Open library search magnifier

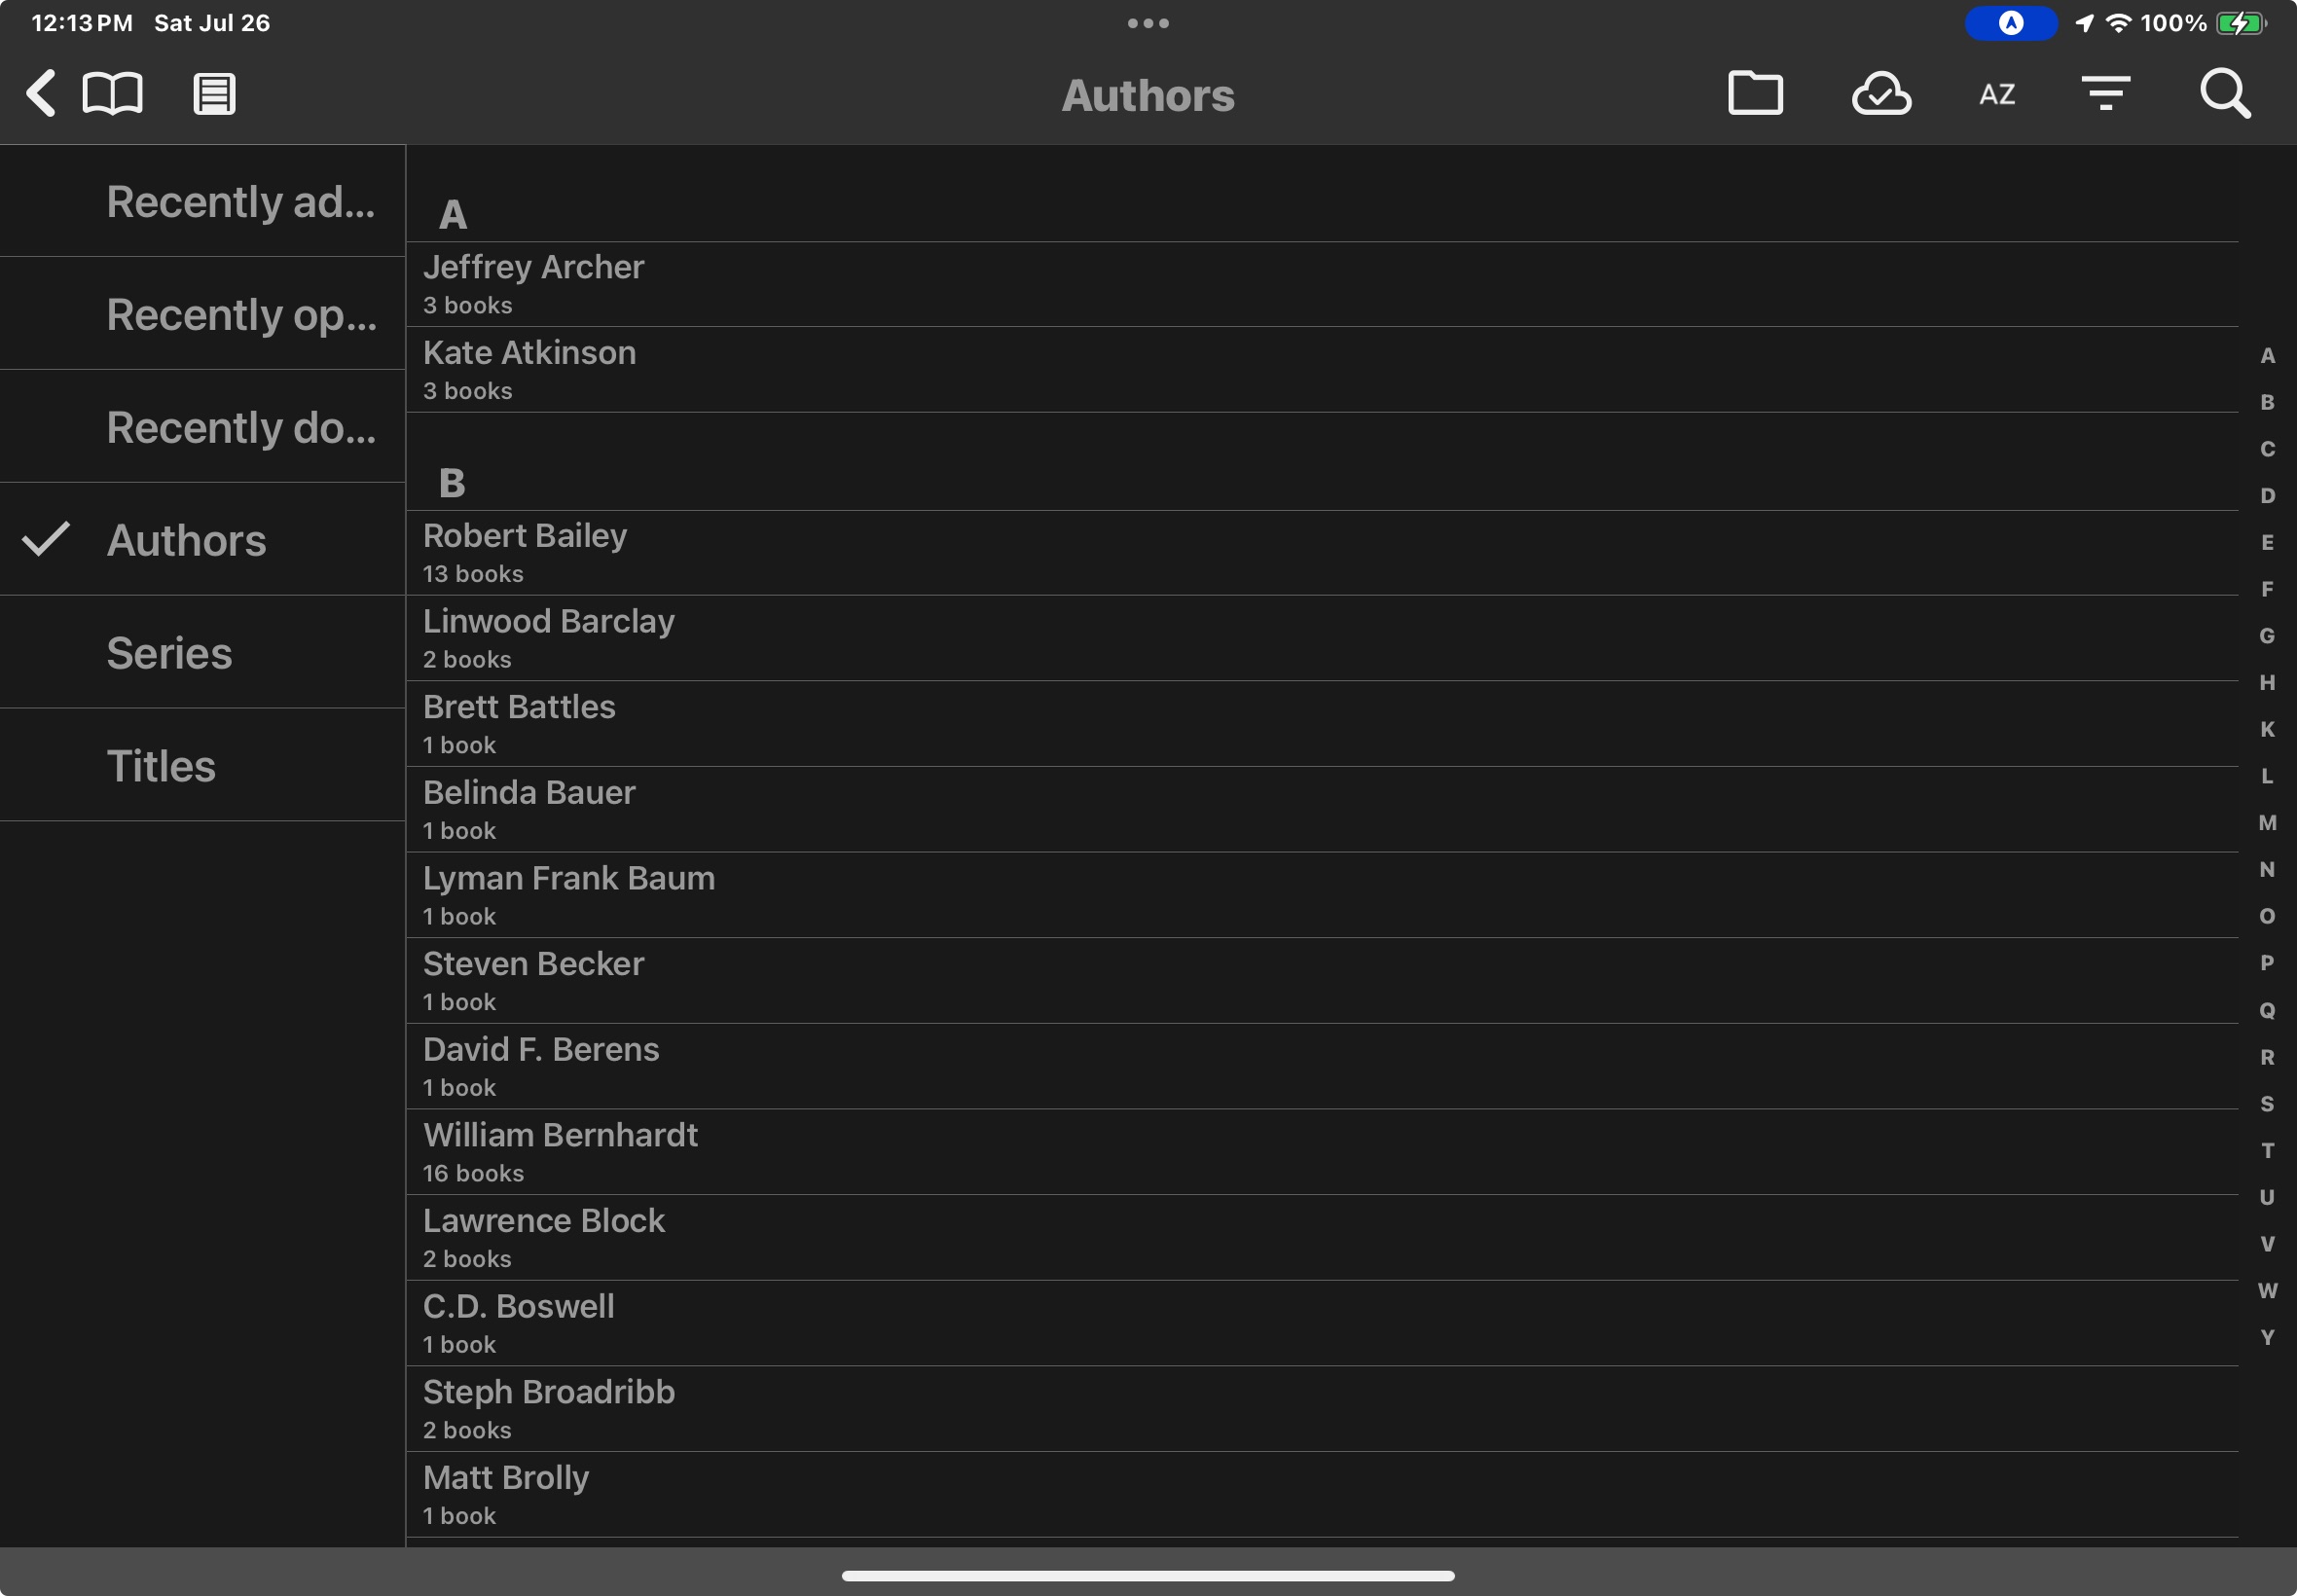coord(2225,94)
